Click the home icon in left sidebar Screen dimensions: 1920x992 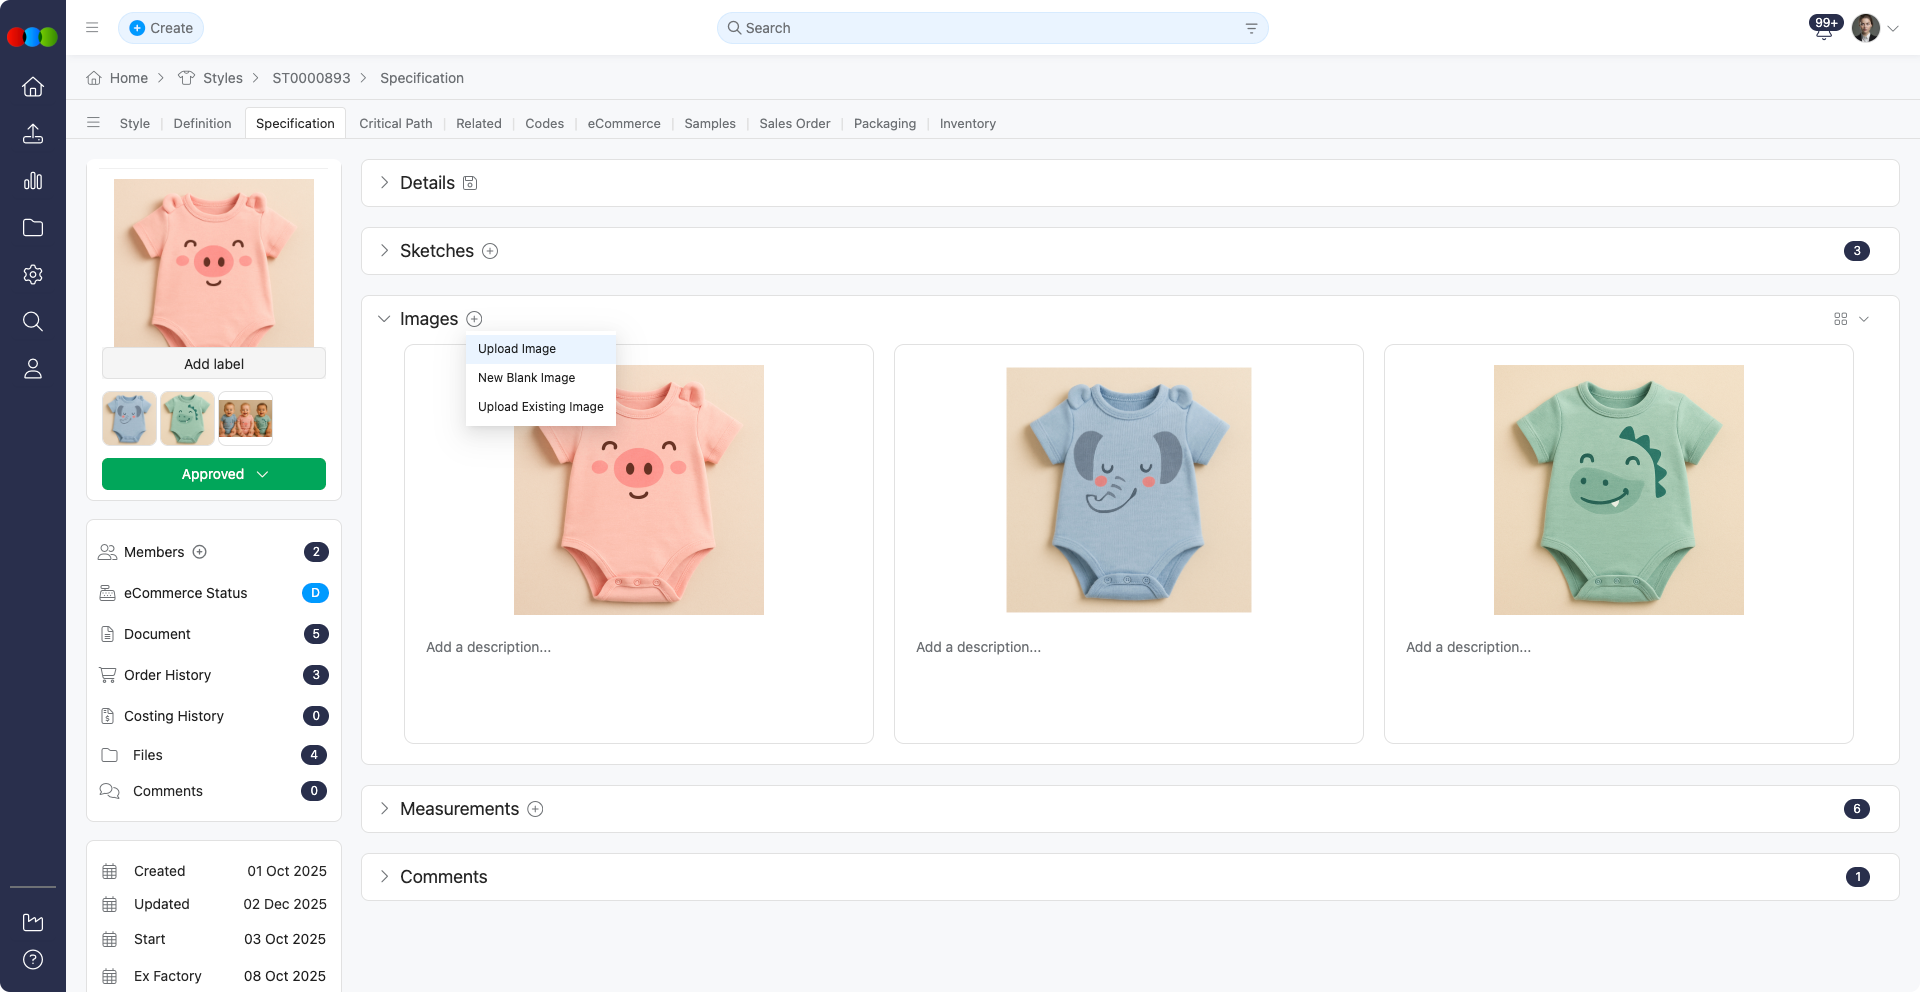pos(33,87)
